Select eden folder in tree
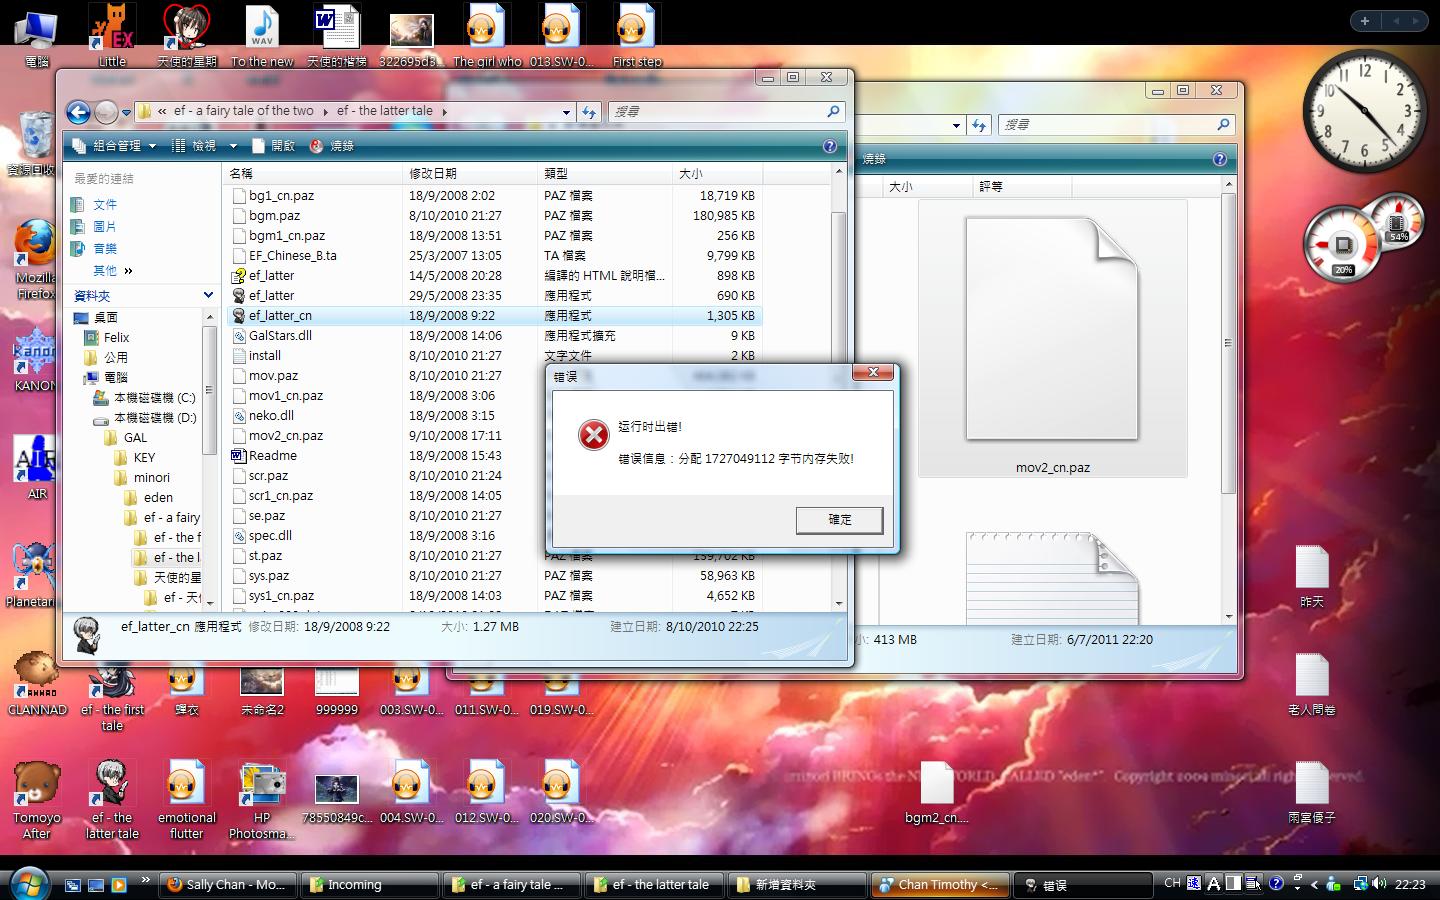Image resolution: width=1440 pixels, height=900 pixels. pos(158,497)
